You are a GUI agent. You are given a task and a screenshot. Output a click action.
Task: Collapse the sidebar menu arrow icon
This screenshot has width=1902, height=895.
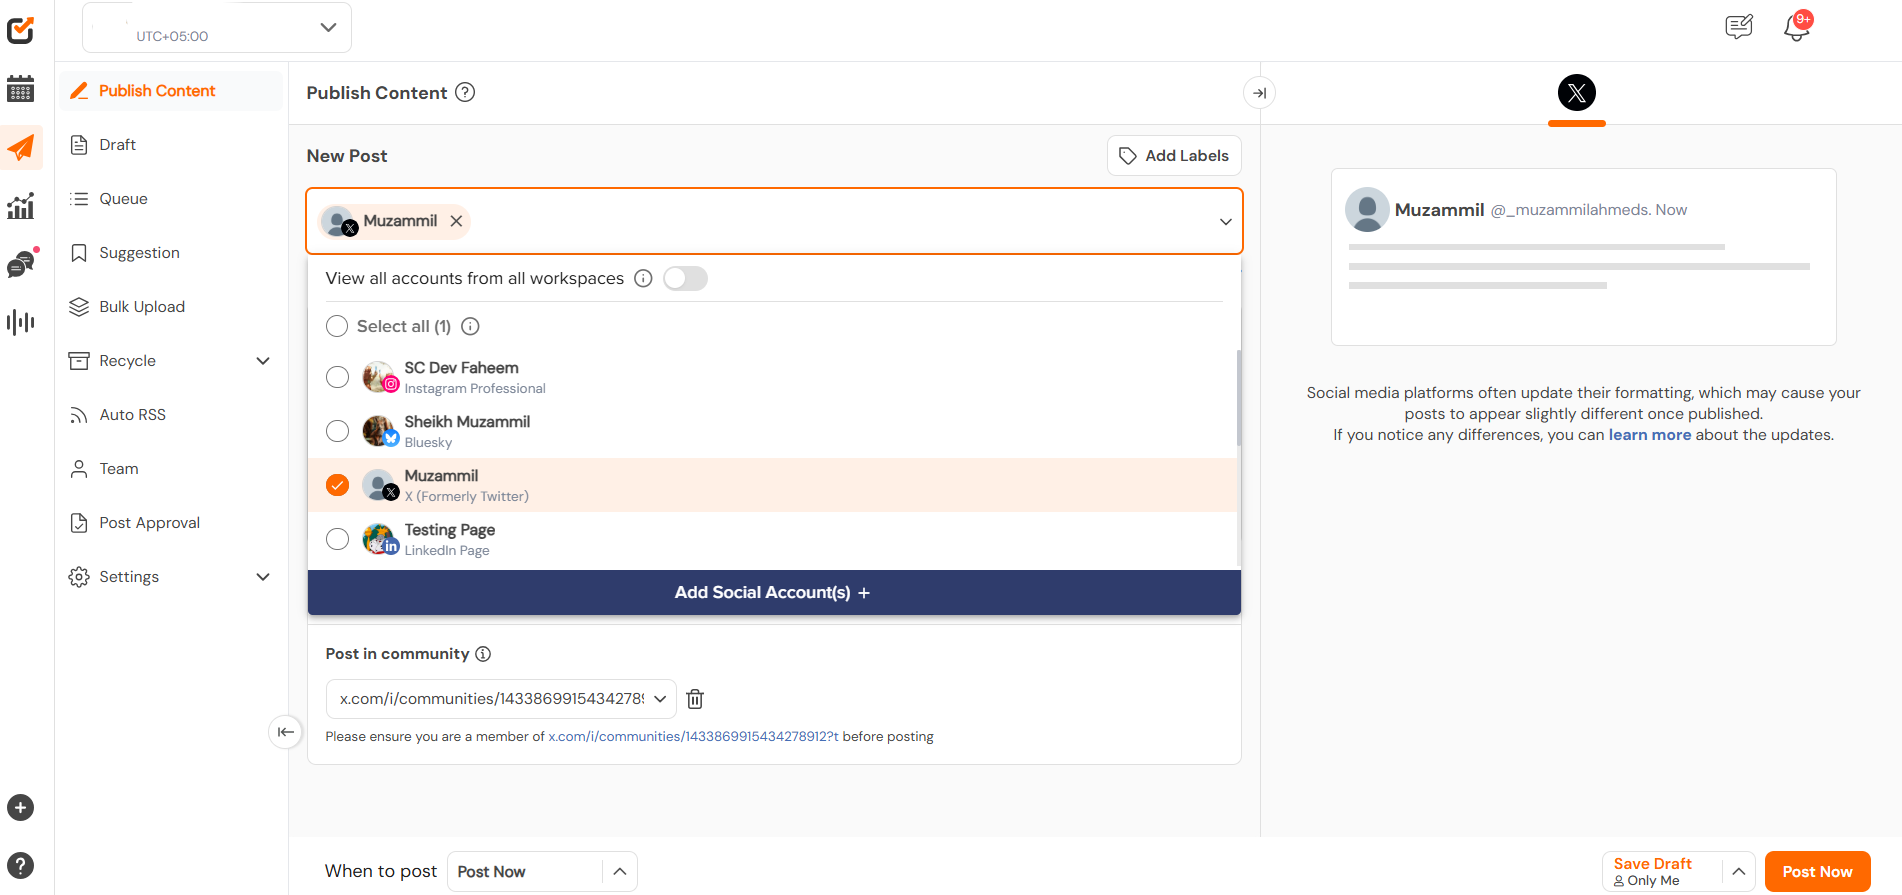(285, 732)
